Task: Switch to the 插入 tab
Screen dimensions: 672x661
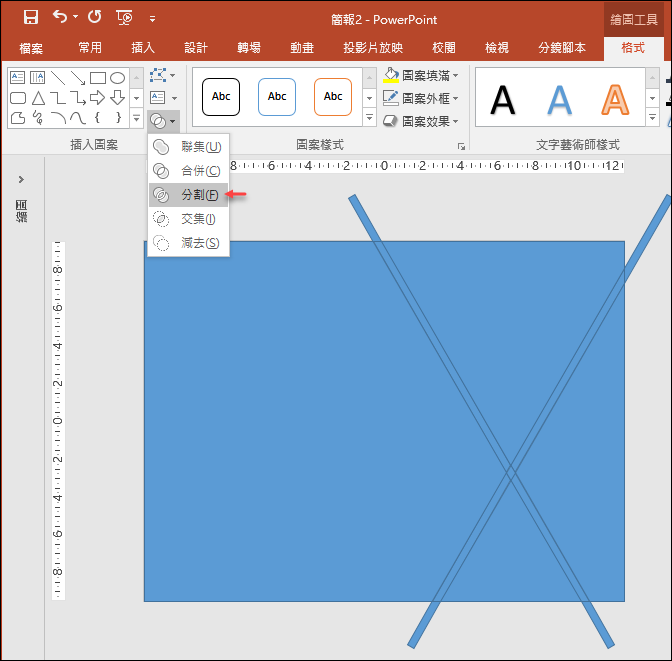Action: click(143, 48)
